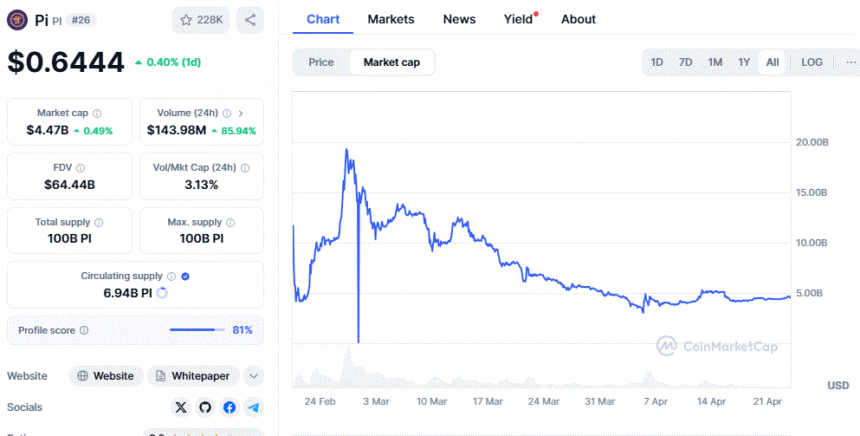Go to the News tab
The height and width of the screenshot is (436, 860).
click(x=459, y=19)
